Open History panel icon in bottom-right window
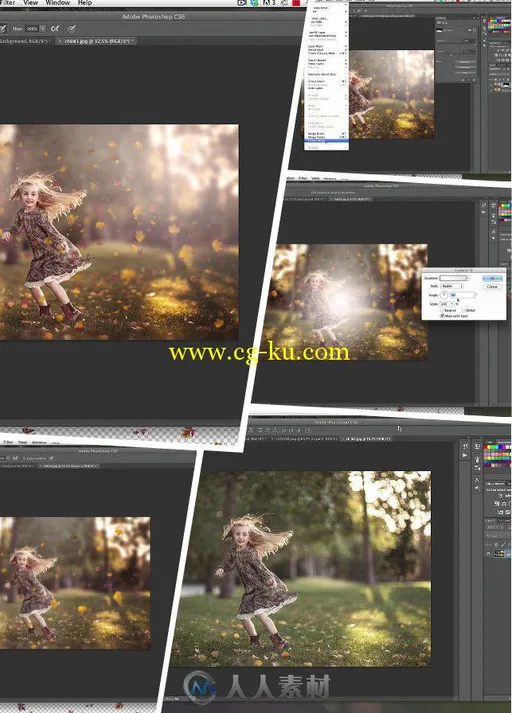 [x=466, y=446]
